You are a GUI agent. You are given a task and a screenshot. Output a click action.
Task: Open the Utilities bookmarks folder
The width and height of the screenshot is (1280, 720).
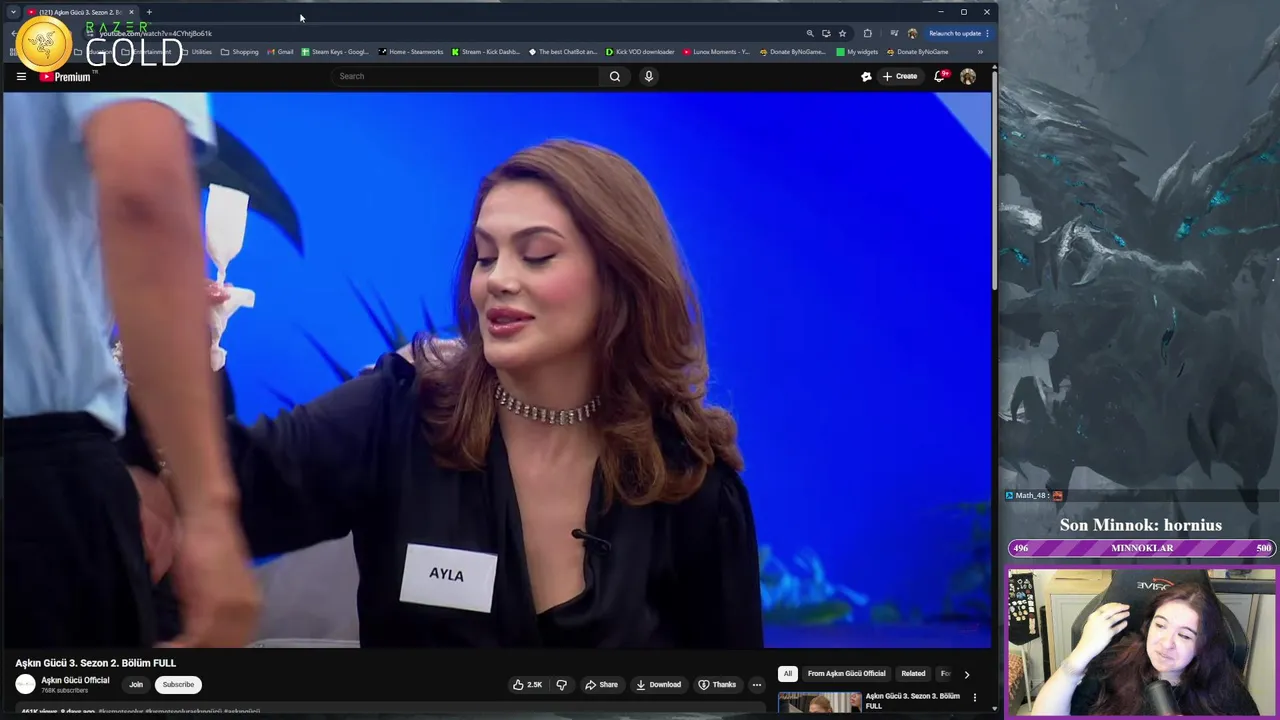[x=197, y=52]
